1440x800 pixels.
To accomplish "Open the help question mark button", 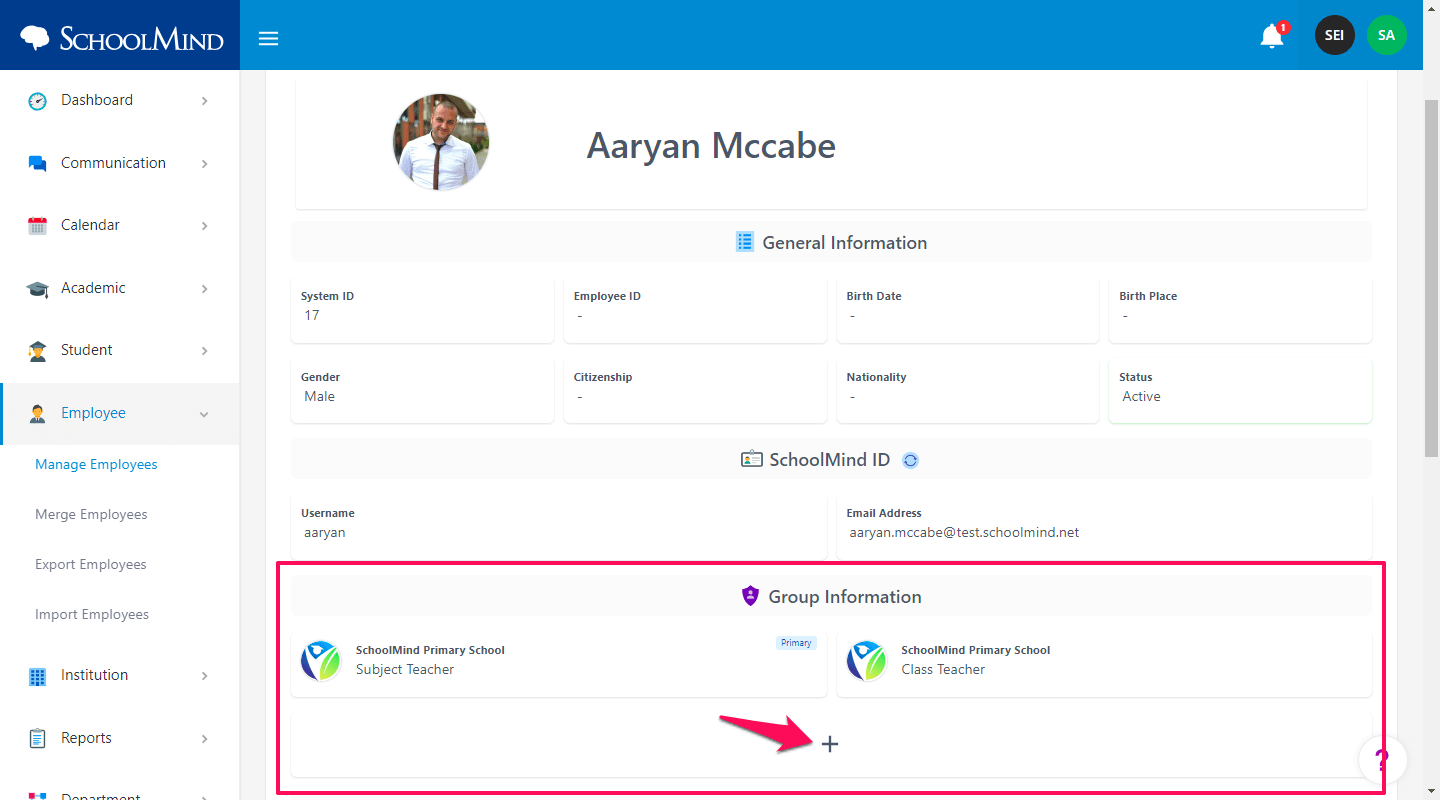I will coord(1382,761).
